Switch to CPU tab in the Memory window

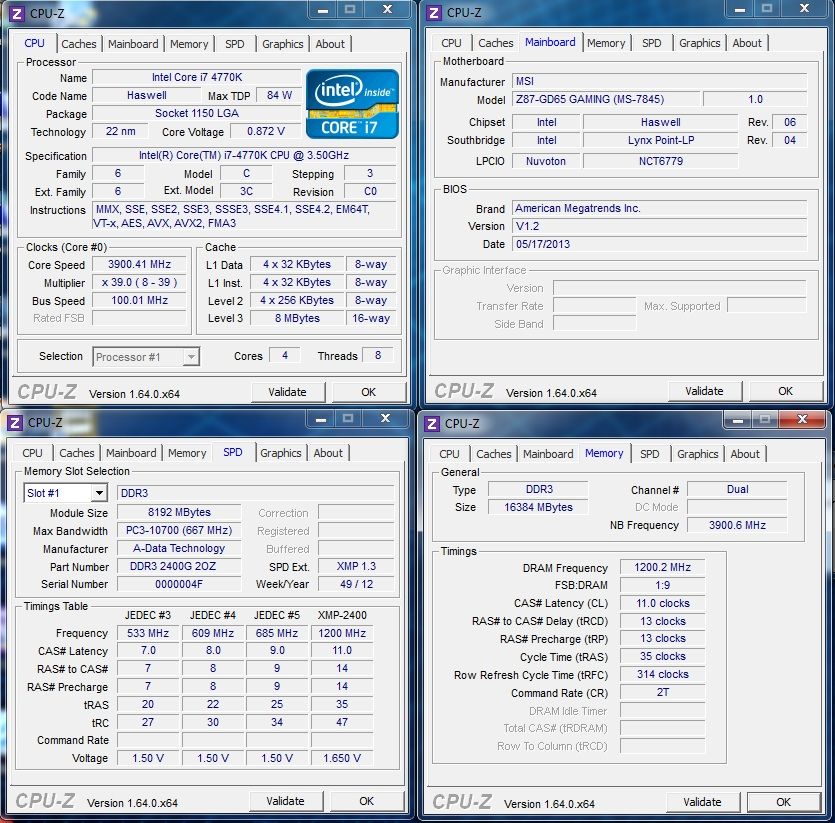coord(449,454)
